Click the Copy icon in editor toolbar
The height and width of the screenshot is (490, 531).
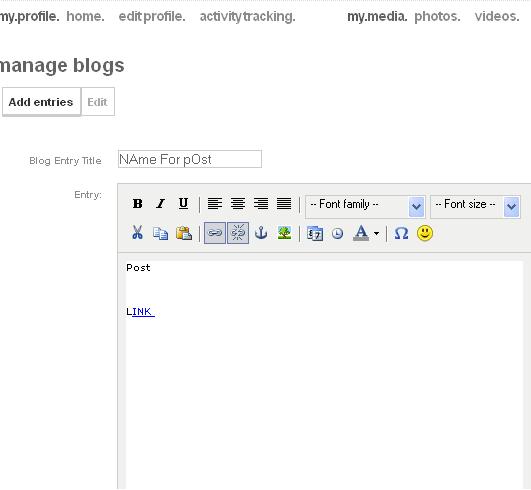coord(160,233)
